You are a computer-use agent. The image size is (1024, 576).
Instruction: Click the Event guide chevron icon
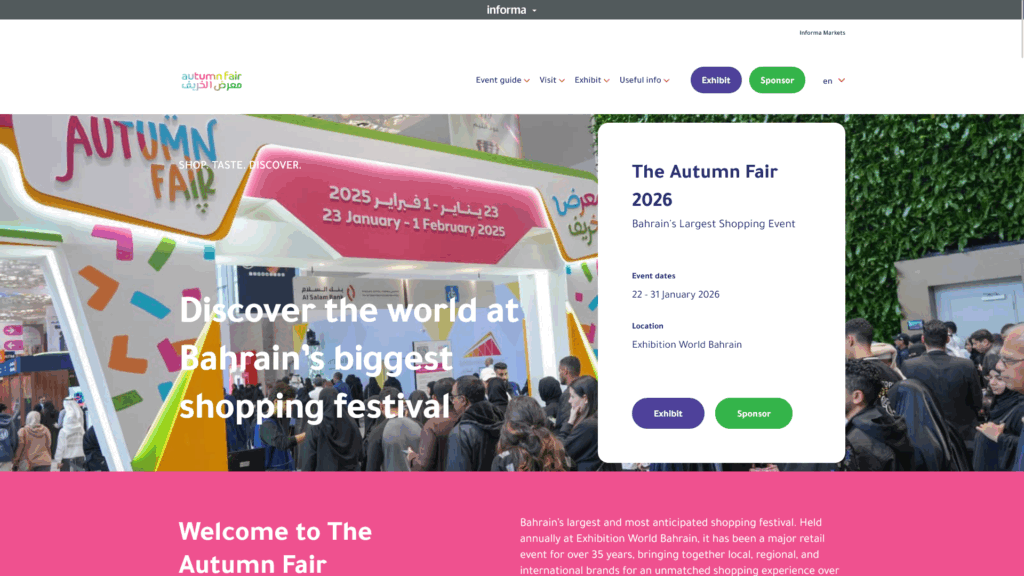click(x=526, y=81)
